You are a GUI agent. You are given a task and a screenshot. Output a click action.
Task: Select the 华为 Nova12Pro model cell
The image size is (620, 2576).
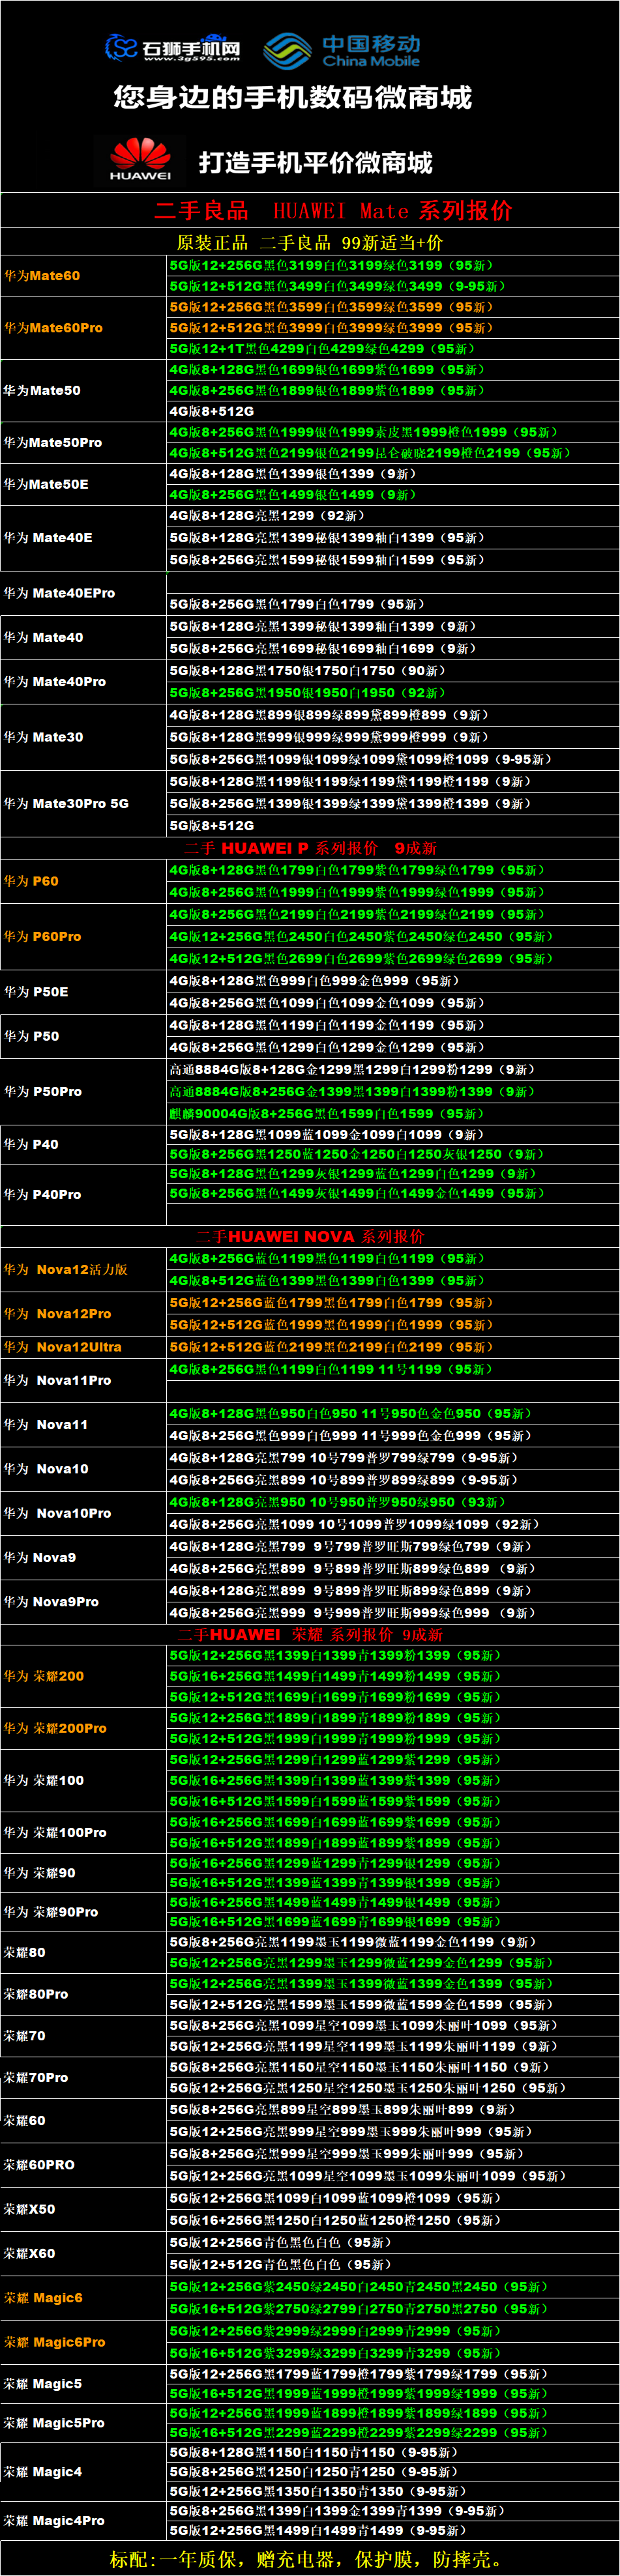[83, 1314]
